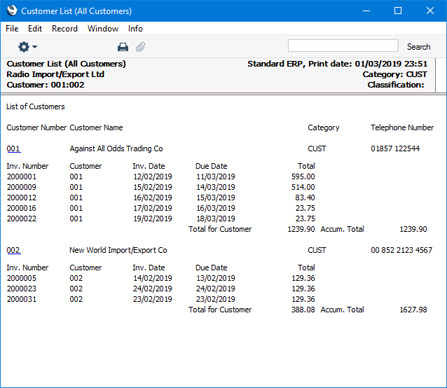The height and width of the screenshot is (388, 447).
Task: Click the Customer Number column header
Action: [x=37, y=128]
